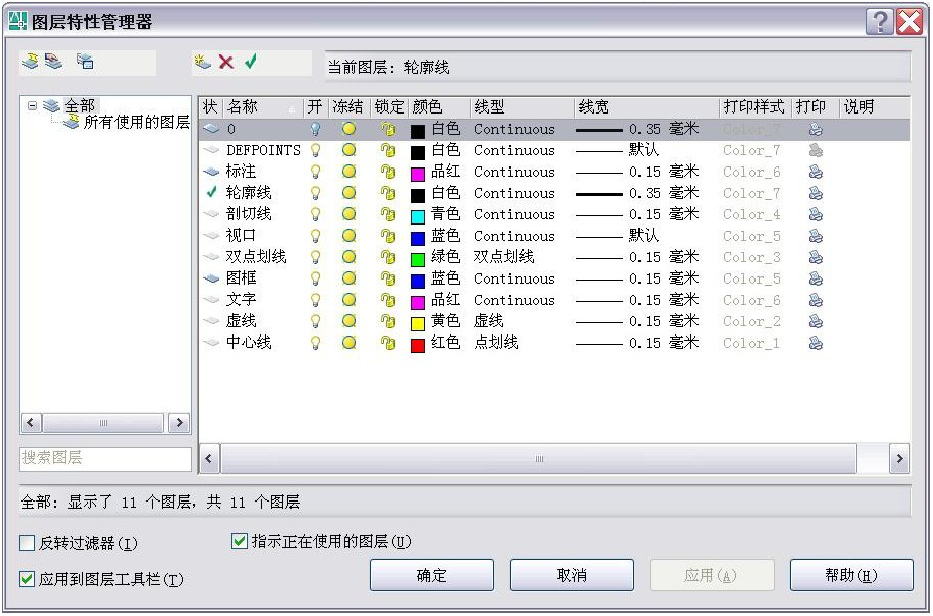Select the 所有使用的图层 filter tree item

[x=137, y=122]
